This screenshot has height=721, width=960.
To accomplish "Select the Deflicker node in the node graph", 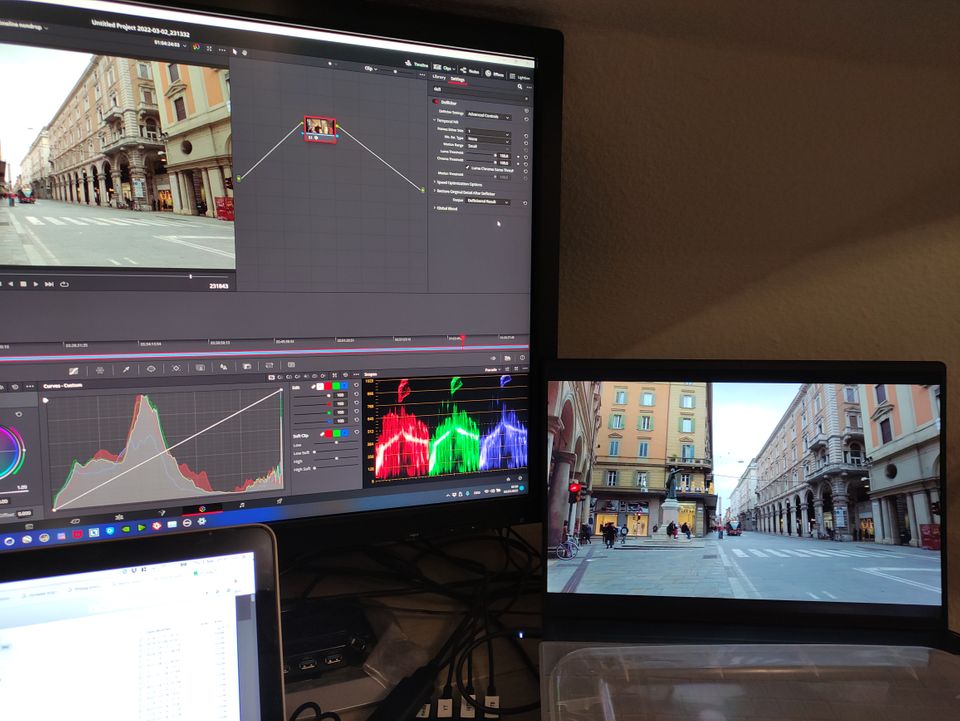I will [320, 128].
